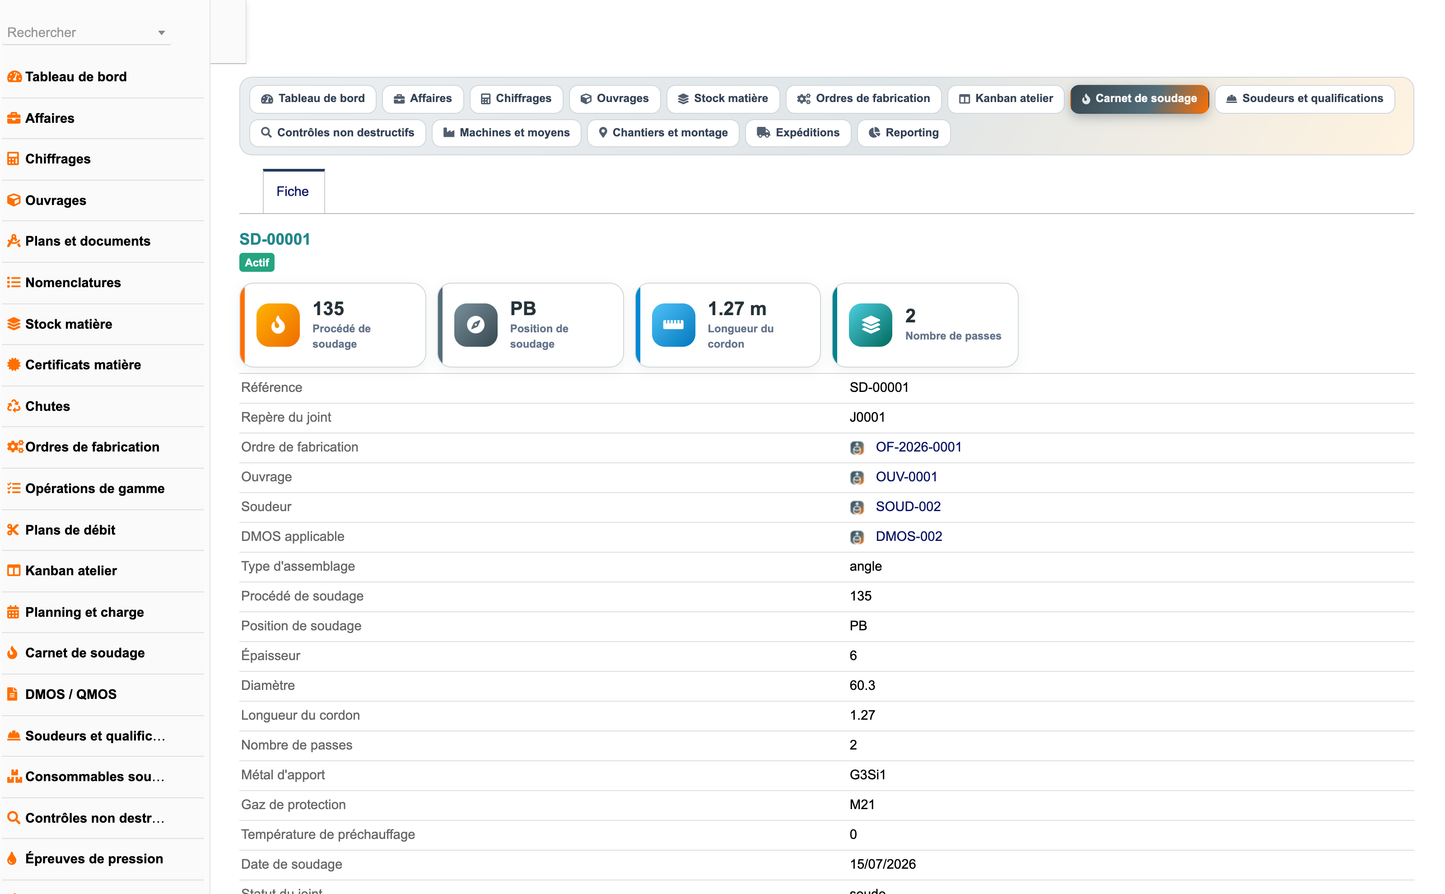The height and width of the screenshot is (894, 1445).
Task: Click the teal layers Nombre de passes icon
Action: pos(871,325)
